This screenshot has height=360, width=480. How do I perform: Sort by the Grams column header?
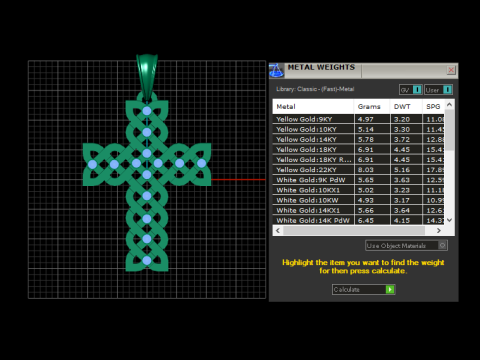pos(372,107)
